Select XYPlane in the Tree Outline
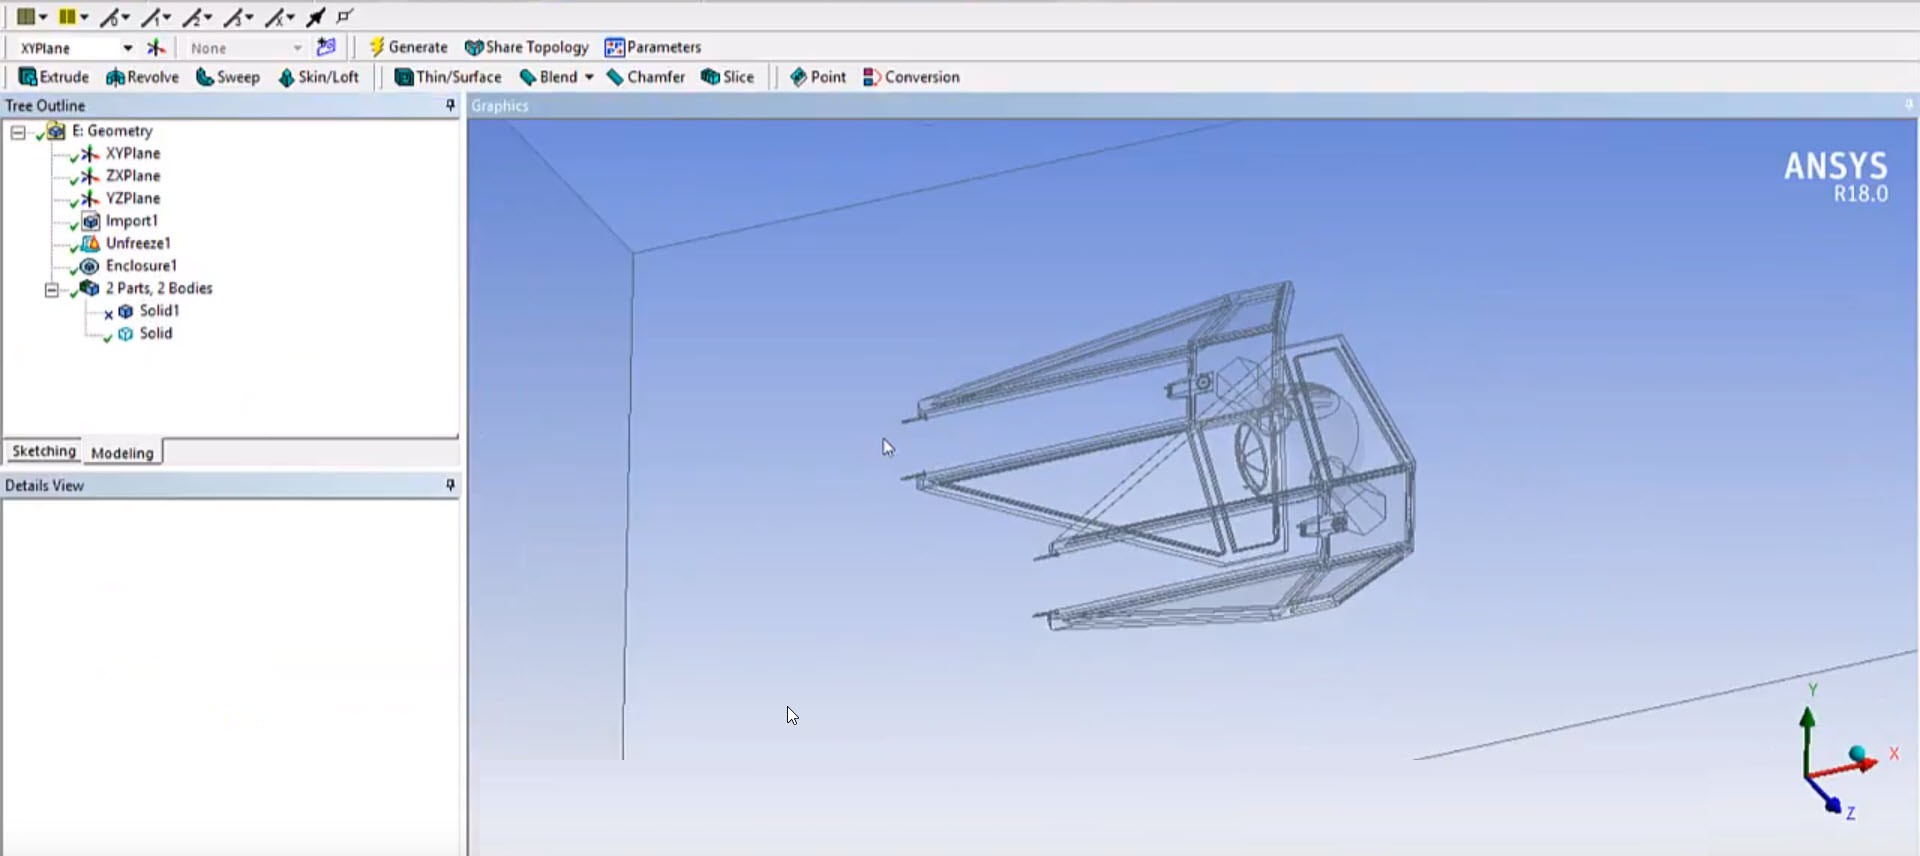Screen dimensions: 1920x856 tap(133, 153)
